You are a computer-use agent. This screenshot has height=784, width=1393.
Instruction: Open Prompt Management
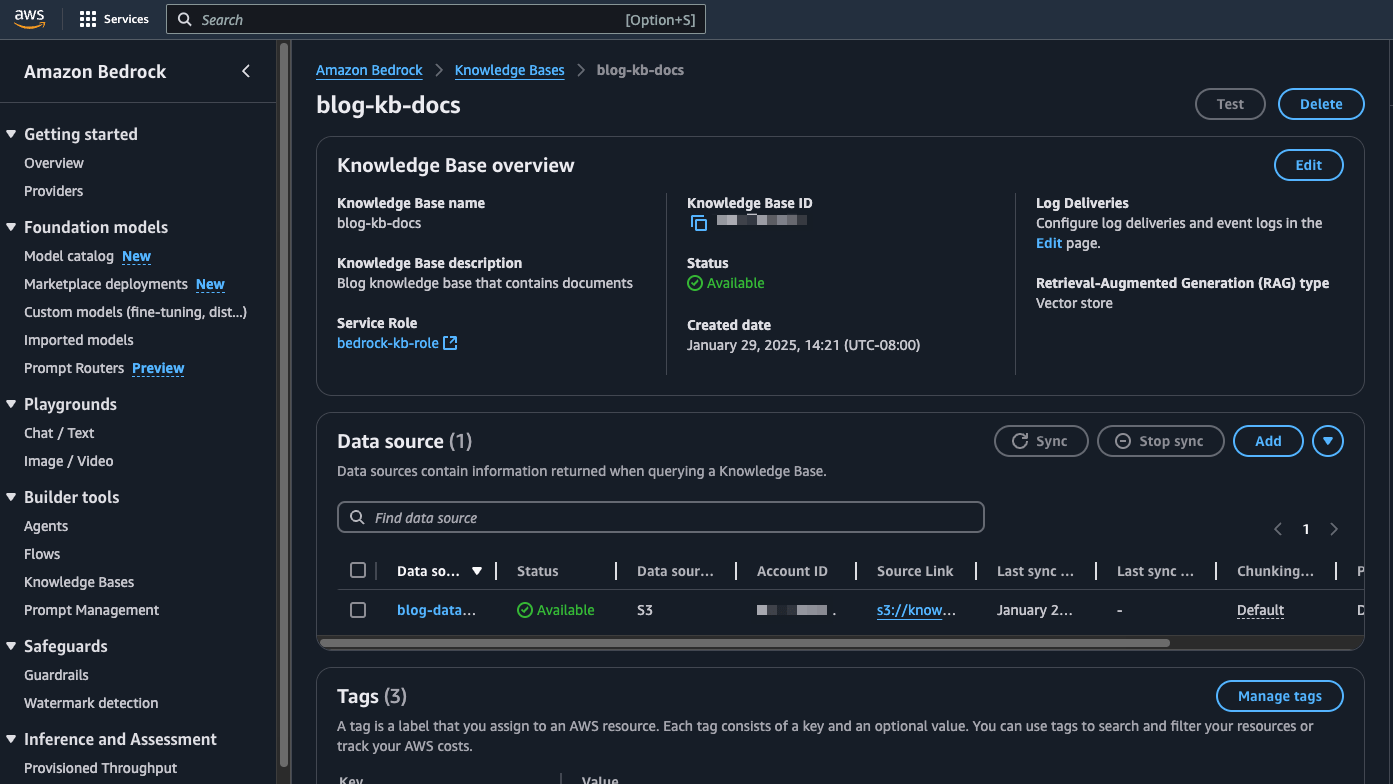(x=92, y=610)
